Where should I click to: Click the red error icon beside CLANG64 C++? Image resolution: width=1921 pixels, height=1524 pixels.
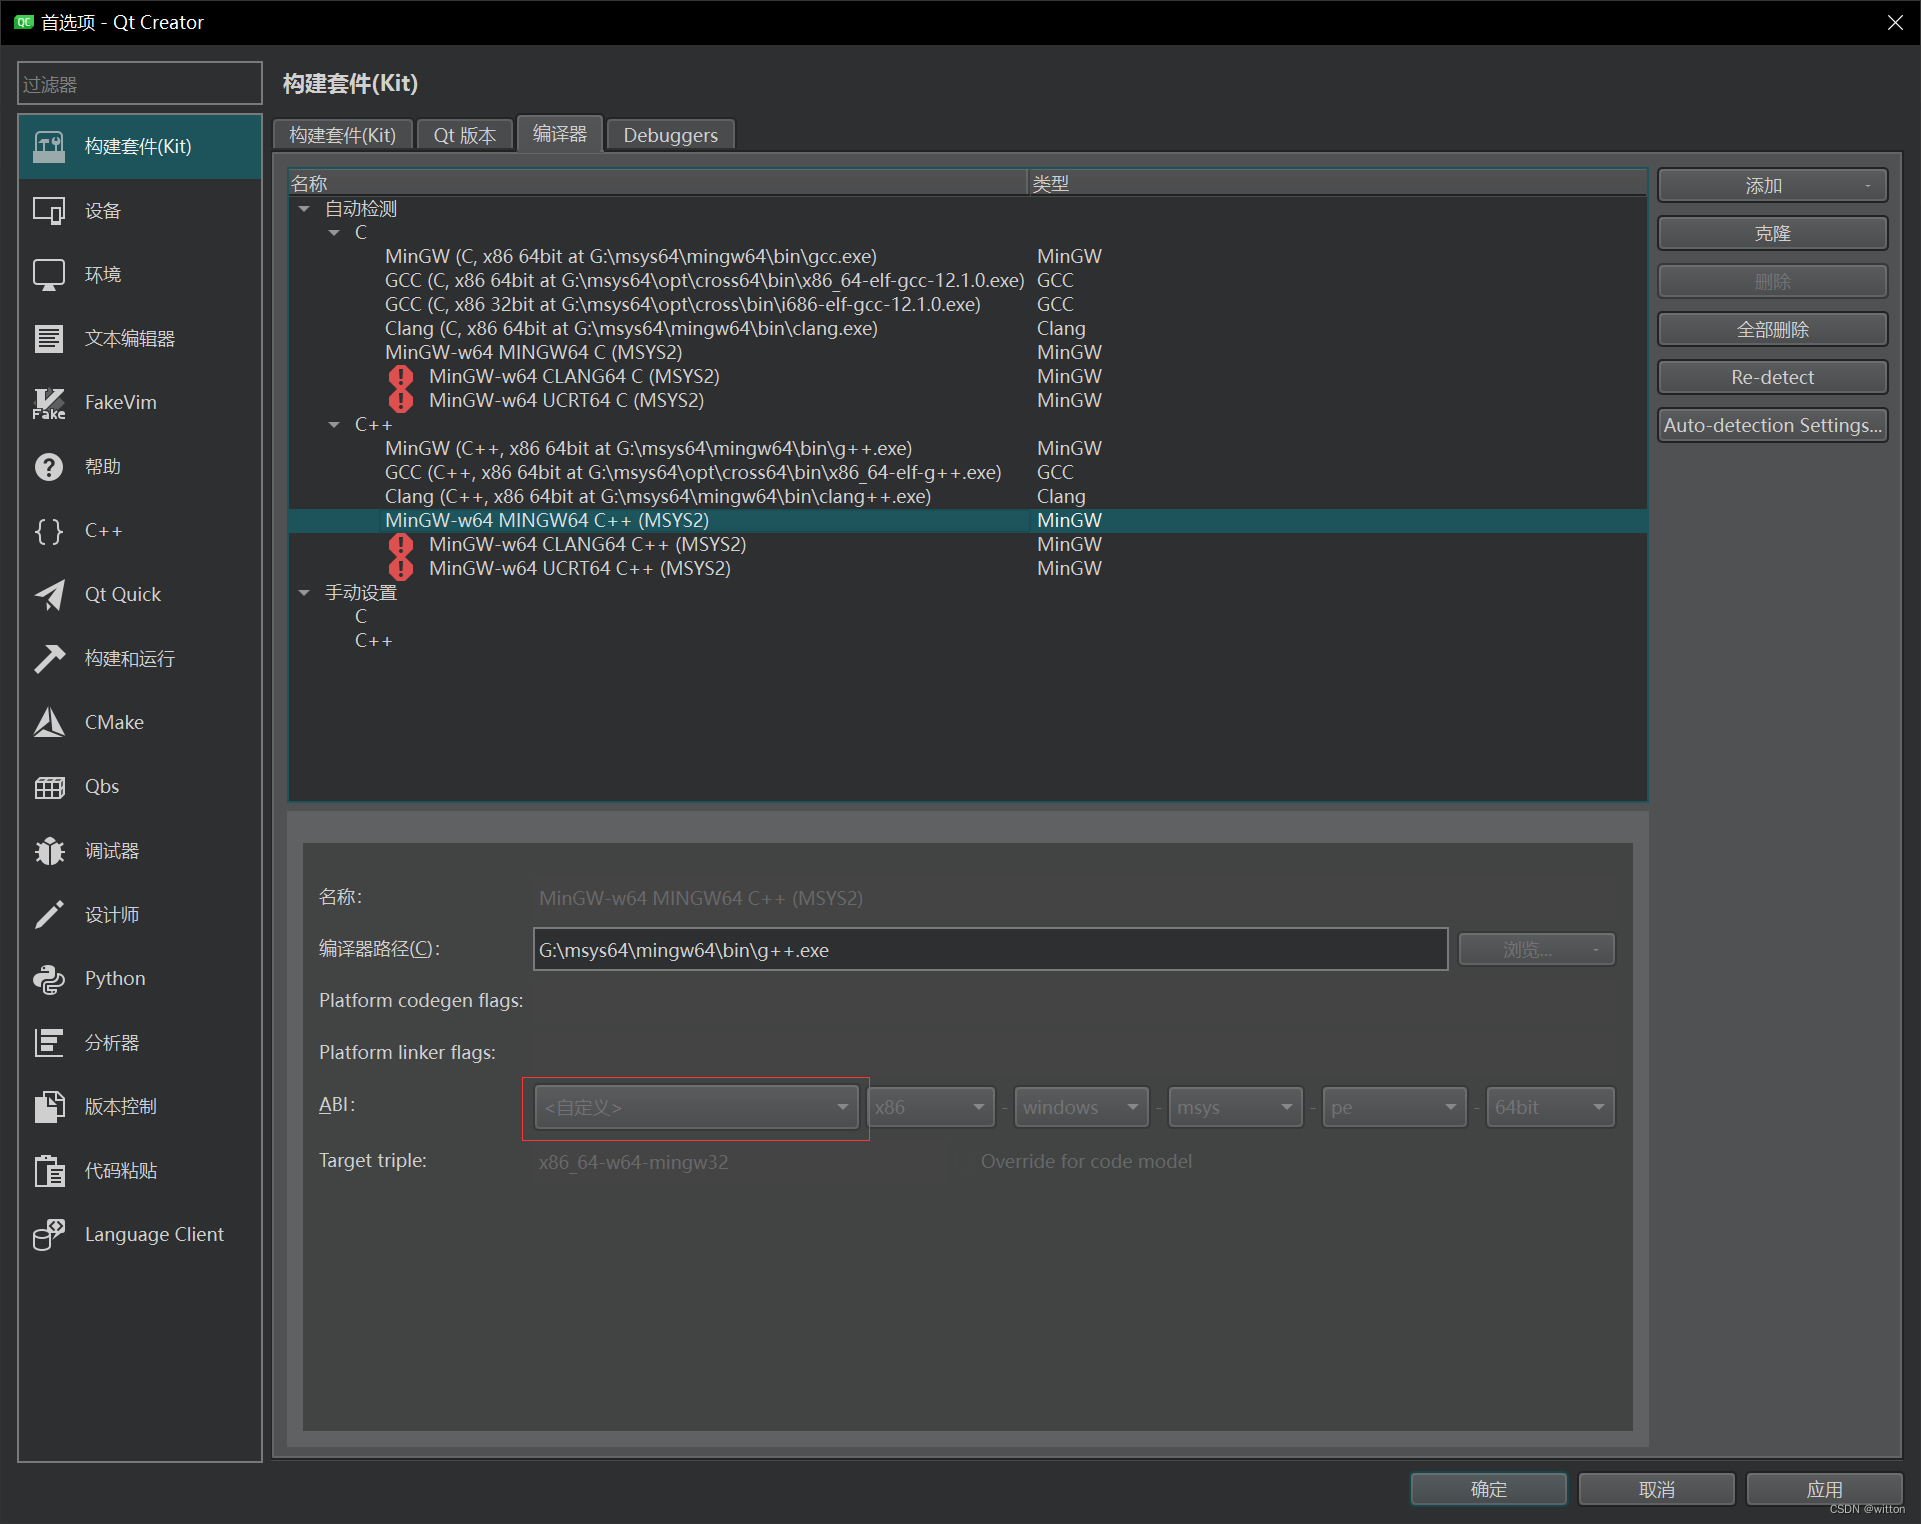tap(401, 545)
